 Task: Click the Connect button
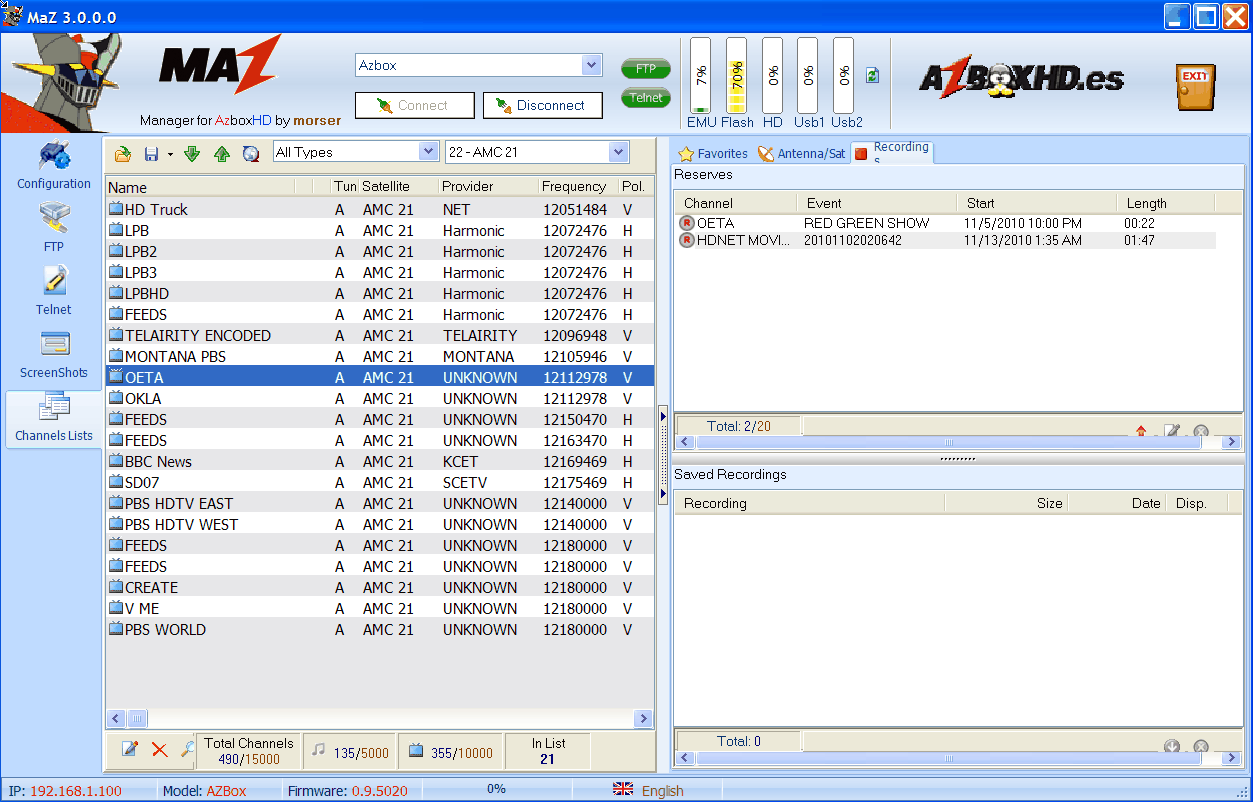tap(415, 105)
